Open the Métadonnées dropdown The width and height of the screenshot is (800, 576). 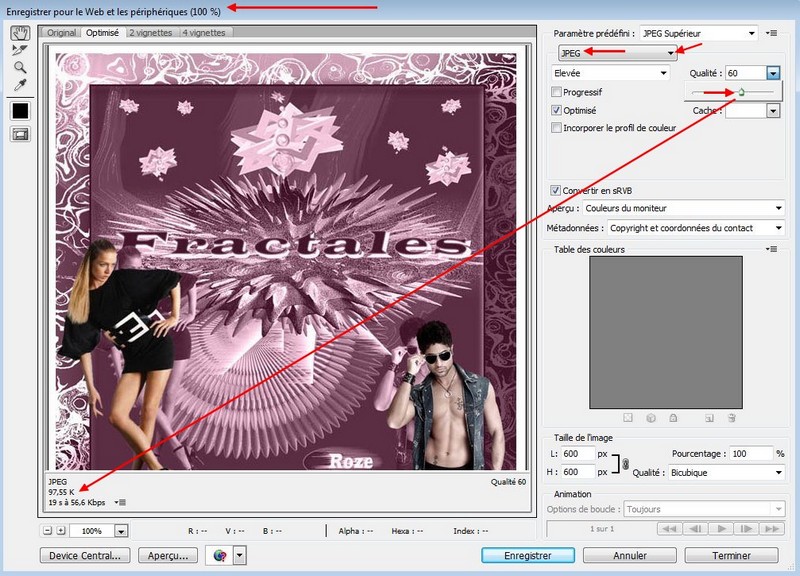coord(696,228)
